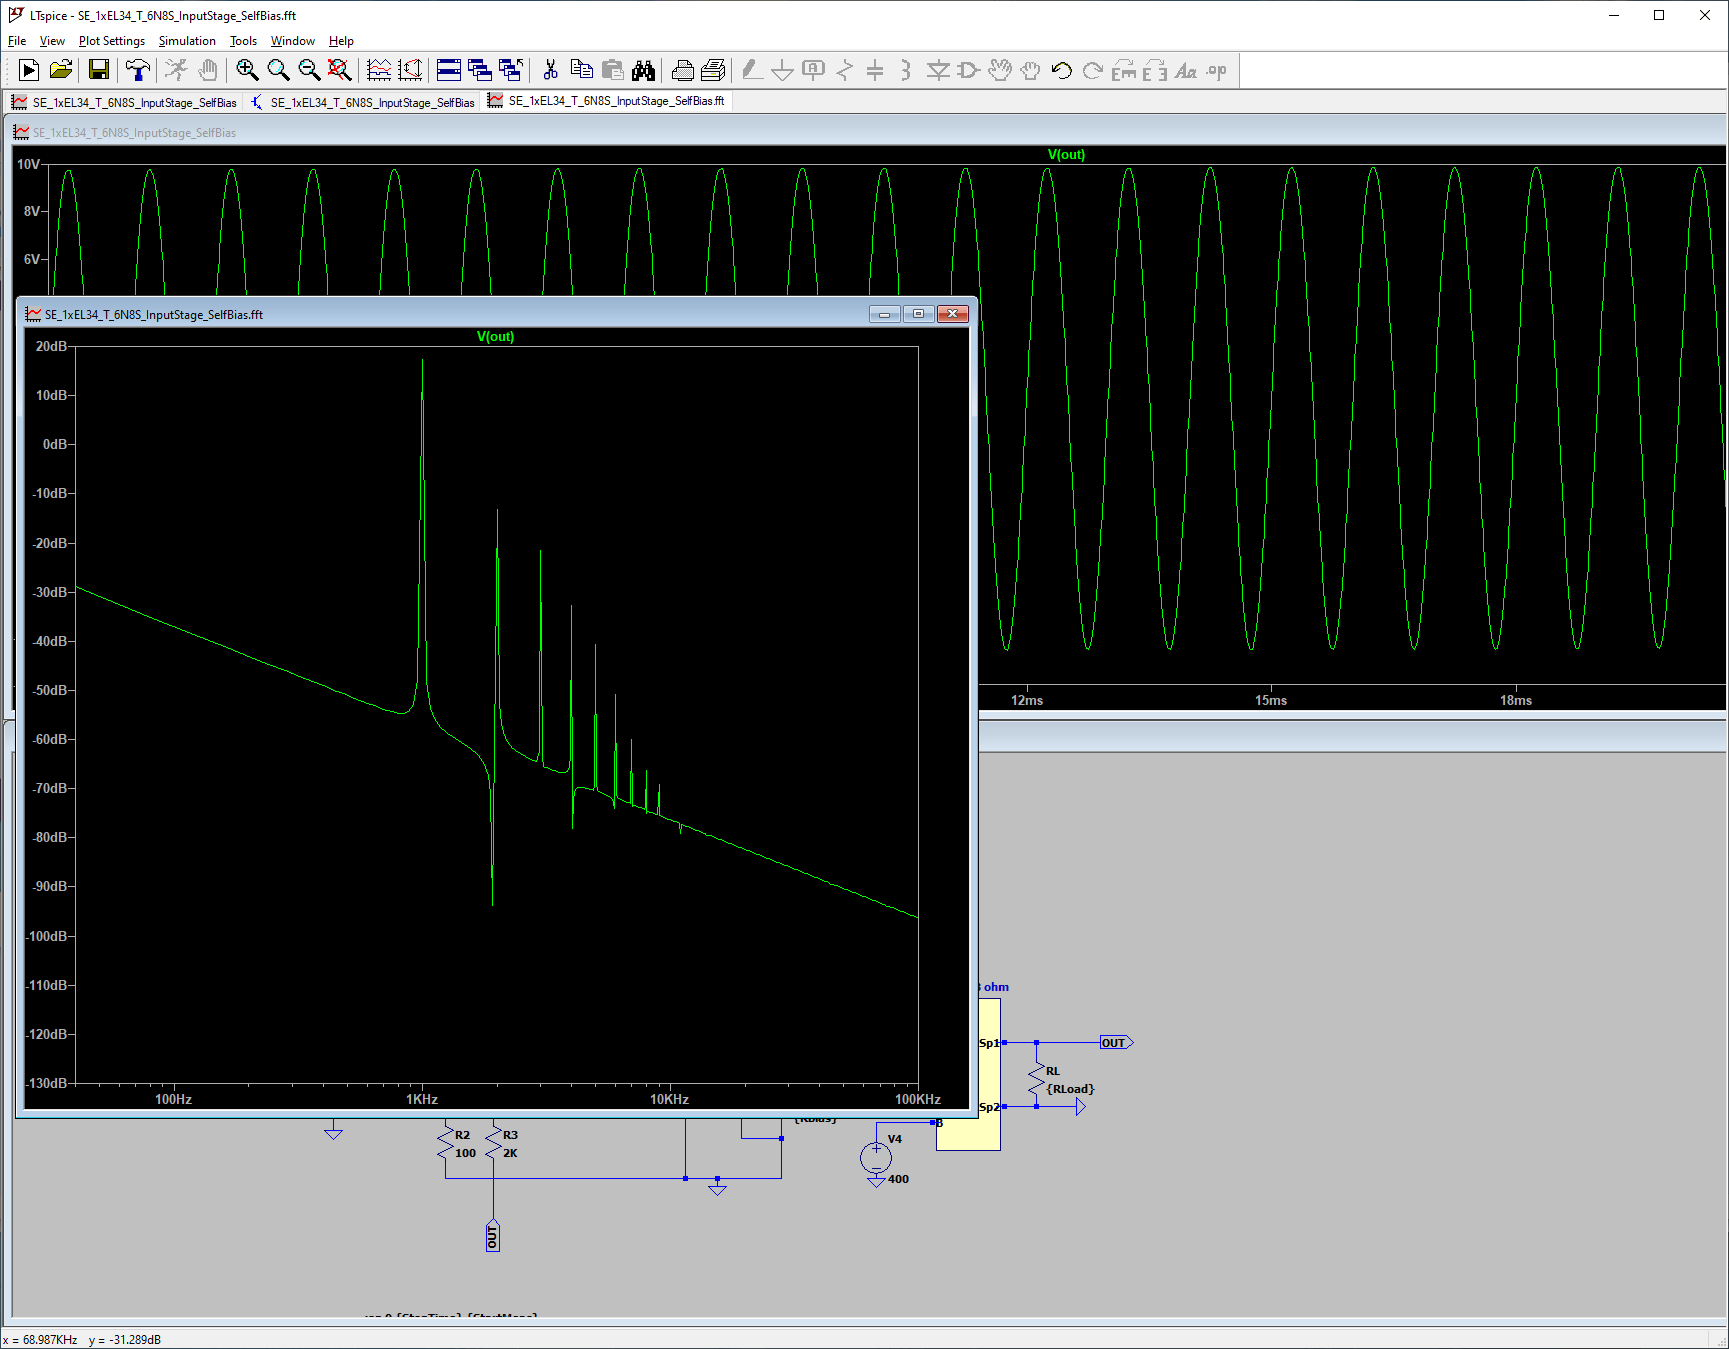
Task: Select resistor R2 in the schematic
Action: [446, 1143]
